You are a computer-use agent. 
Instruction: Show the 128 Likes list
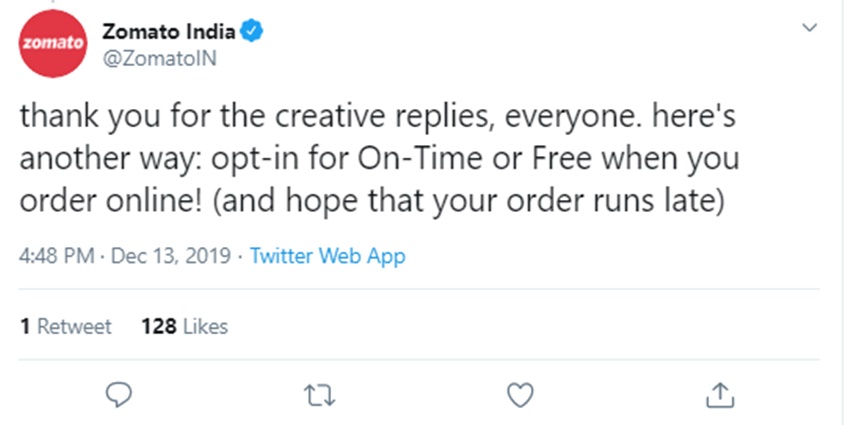click(185, 326)
